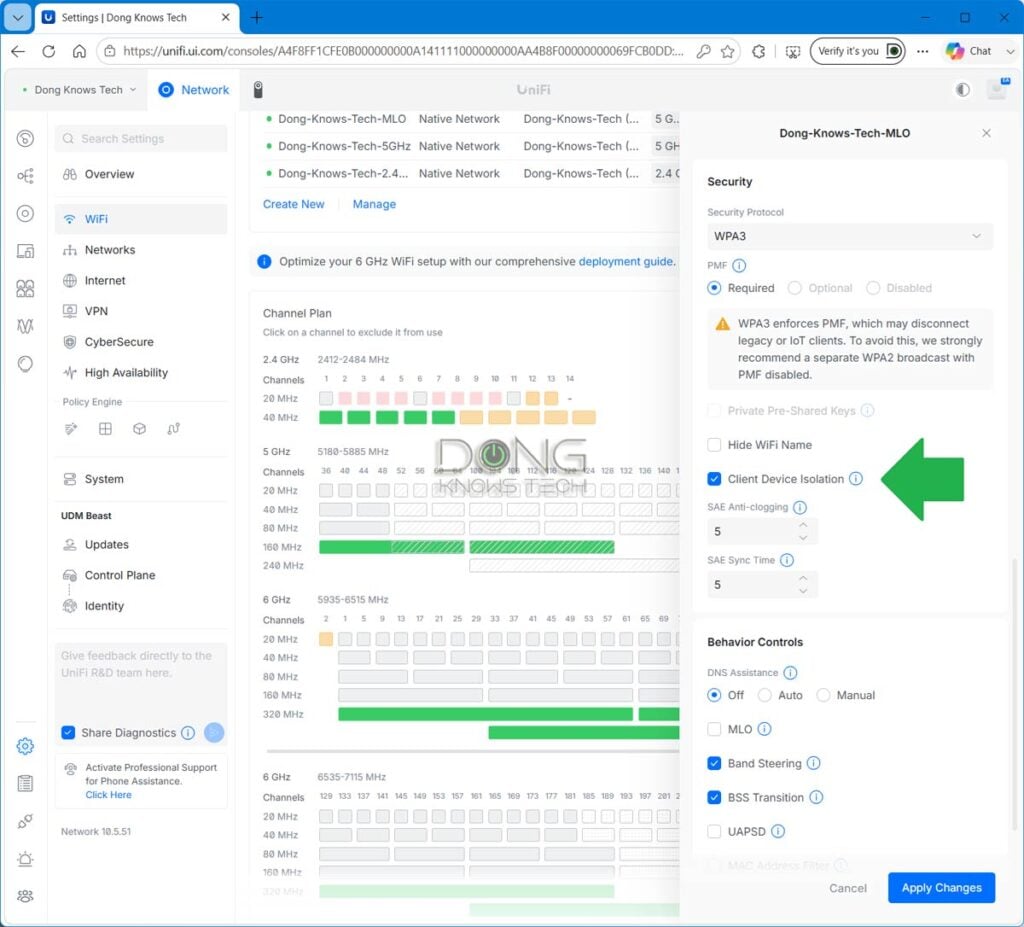Cancel the WiFi settings changes
Image resolution: width=1024 pixels, height=927 pixels.
[848, 888]
